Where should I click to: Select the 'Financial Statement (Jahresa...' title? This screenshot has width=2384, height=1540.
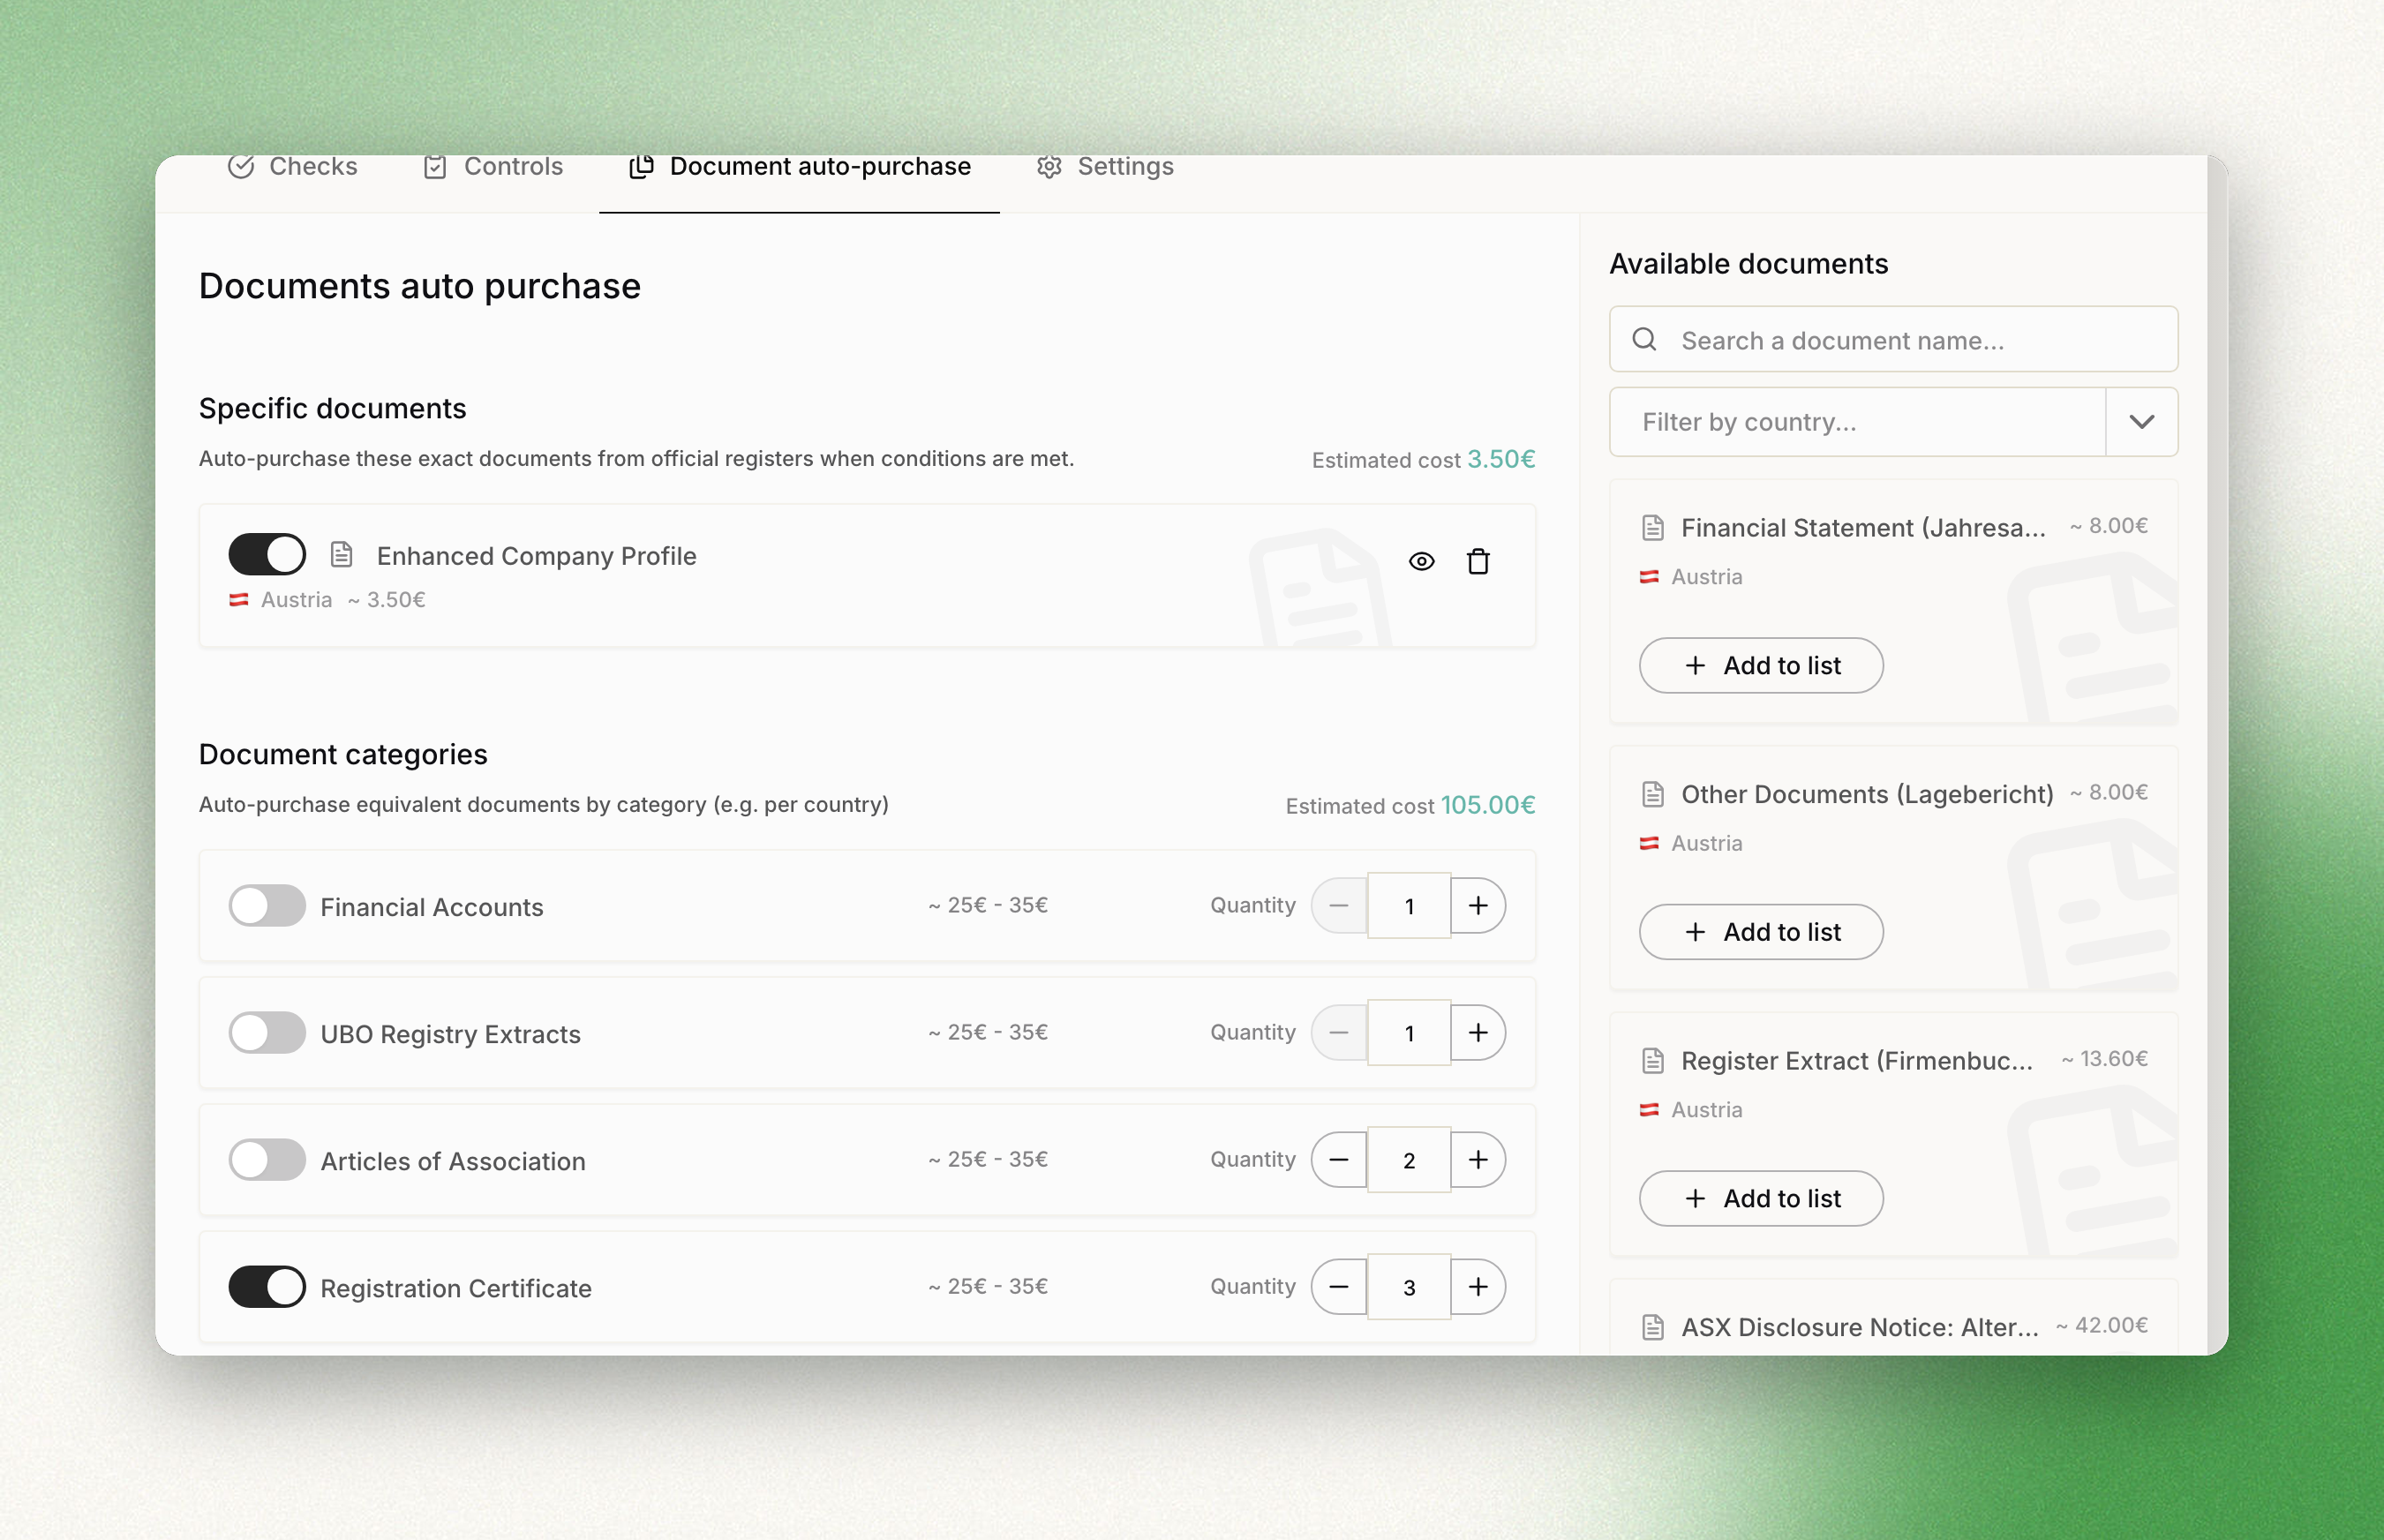(x=1863, y=528)
